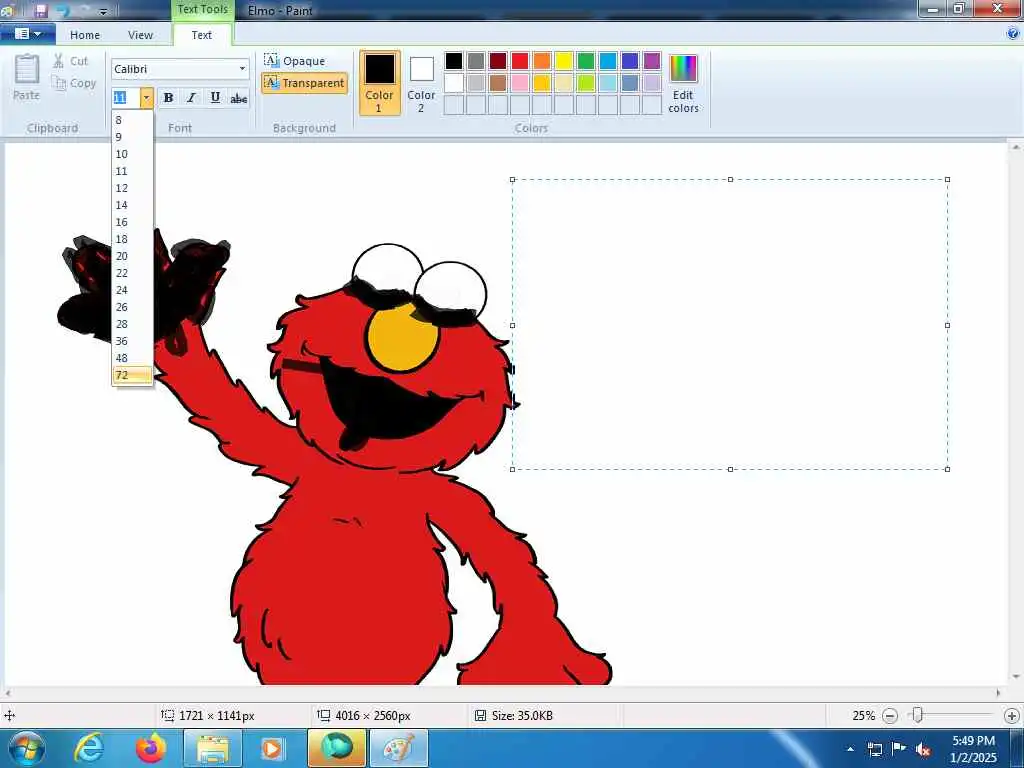Viewport: 1024px width, 768px height.
Task: Choose font size 36 from list
Action: click(133, 341)
